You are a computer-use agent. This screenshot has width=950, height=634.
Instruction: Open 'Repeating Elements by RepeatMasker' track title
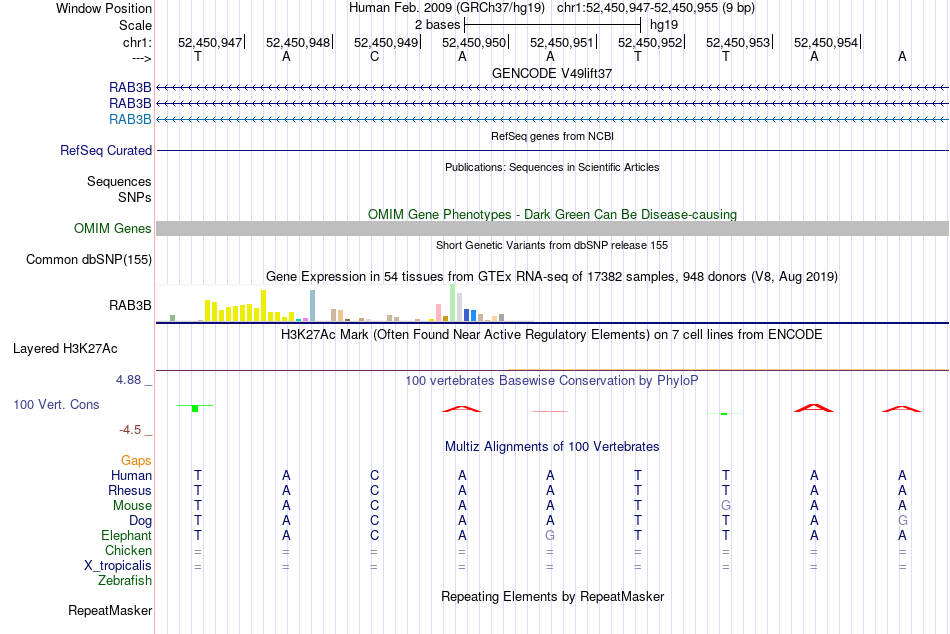552,596
